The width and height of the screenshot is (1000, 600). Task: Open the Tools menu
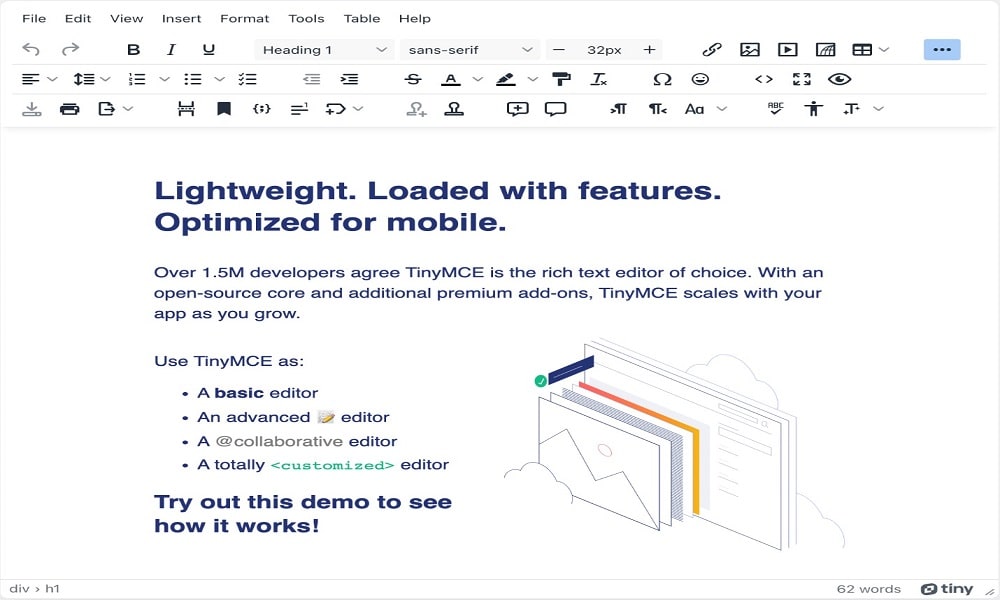(x=306, y=18)
